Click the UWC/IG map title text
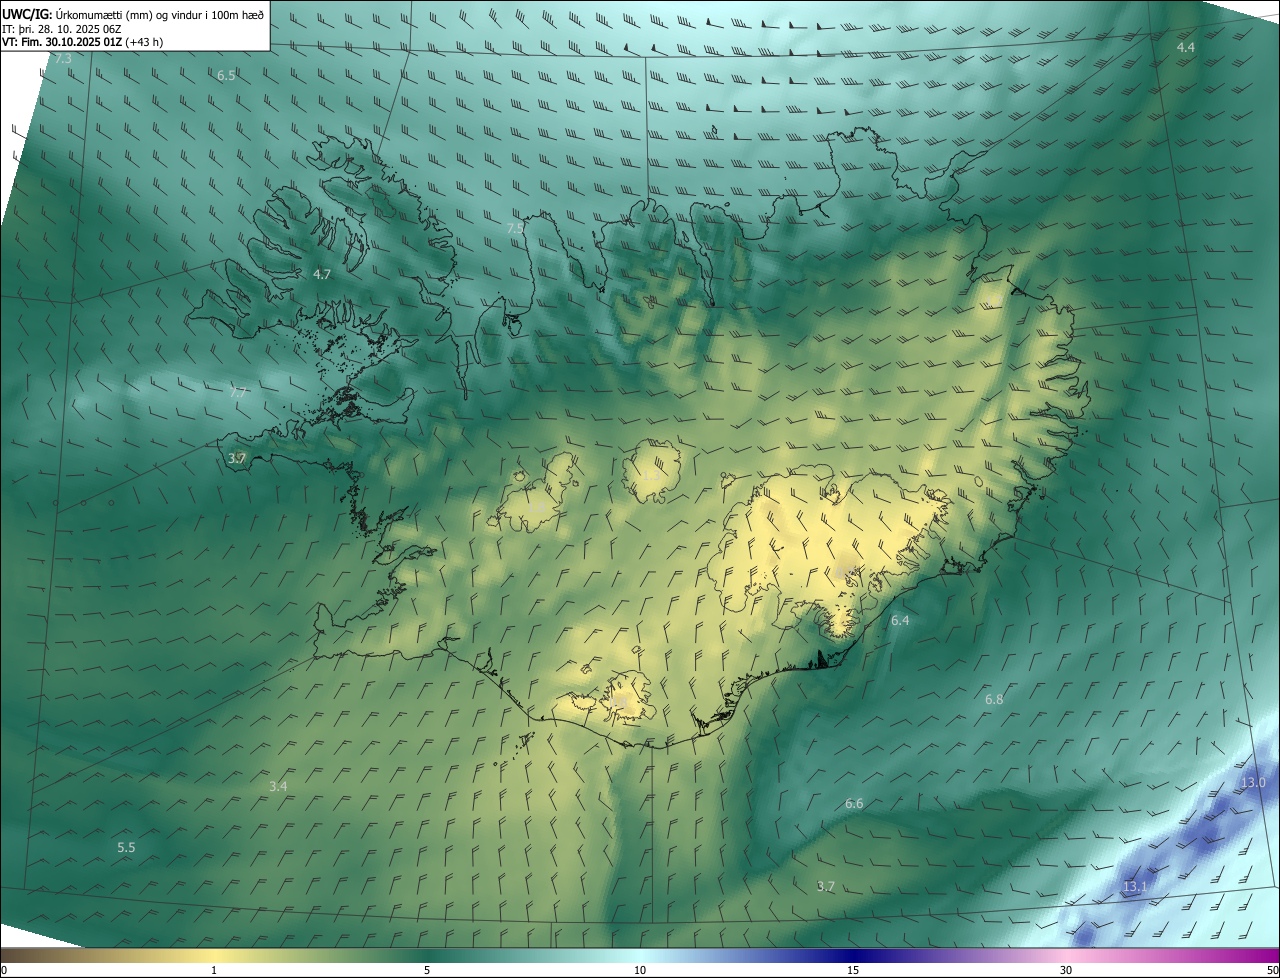The width and height of the screenshot is (1280, 978). coord(133,13)
